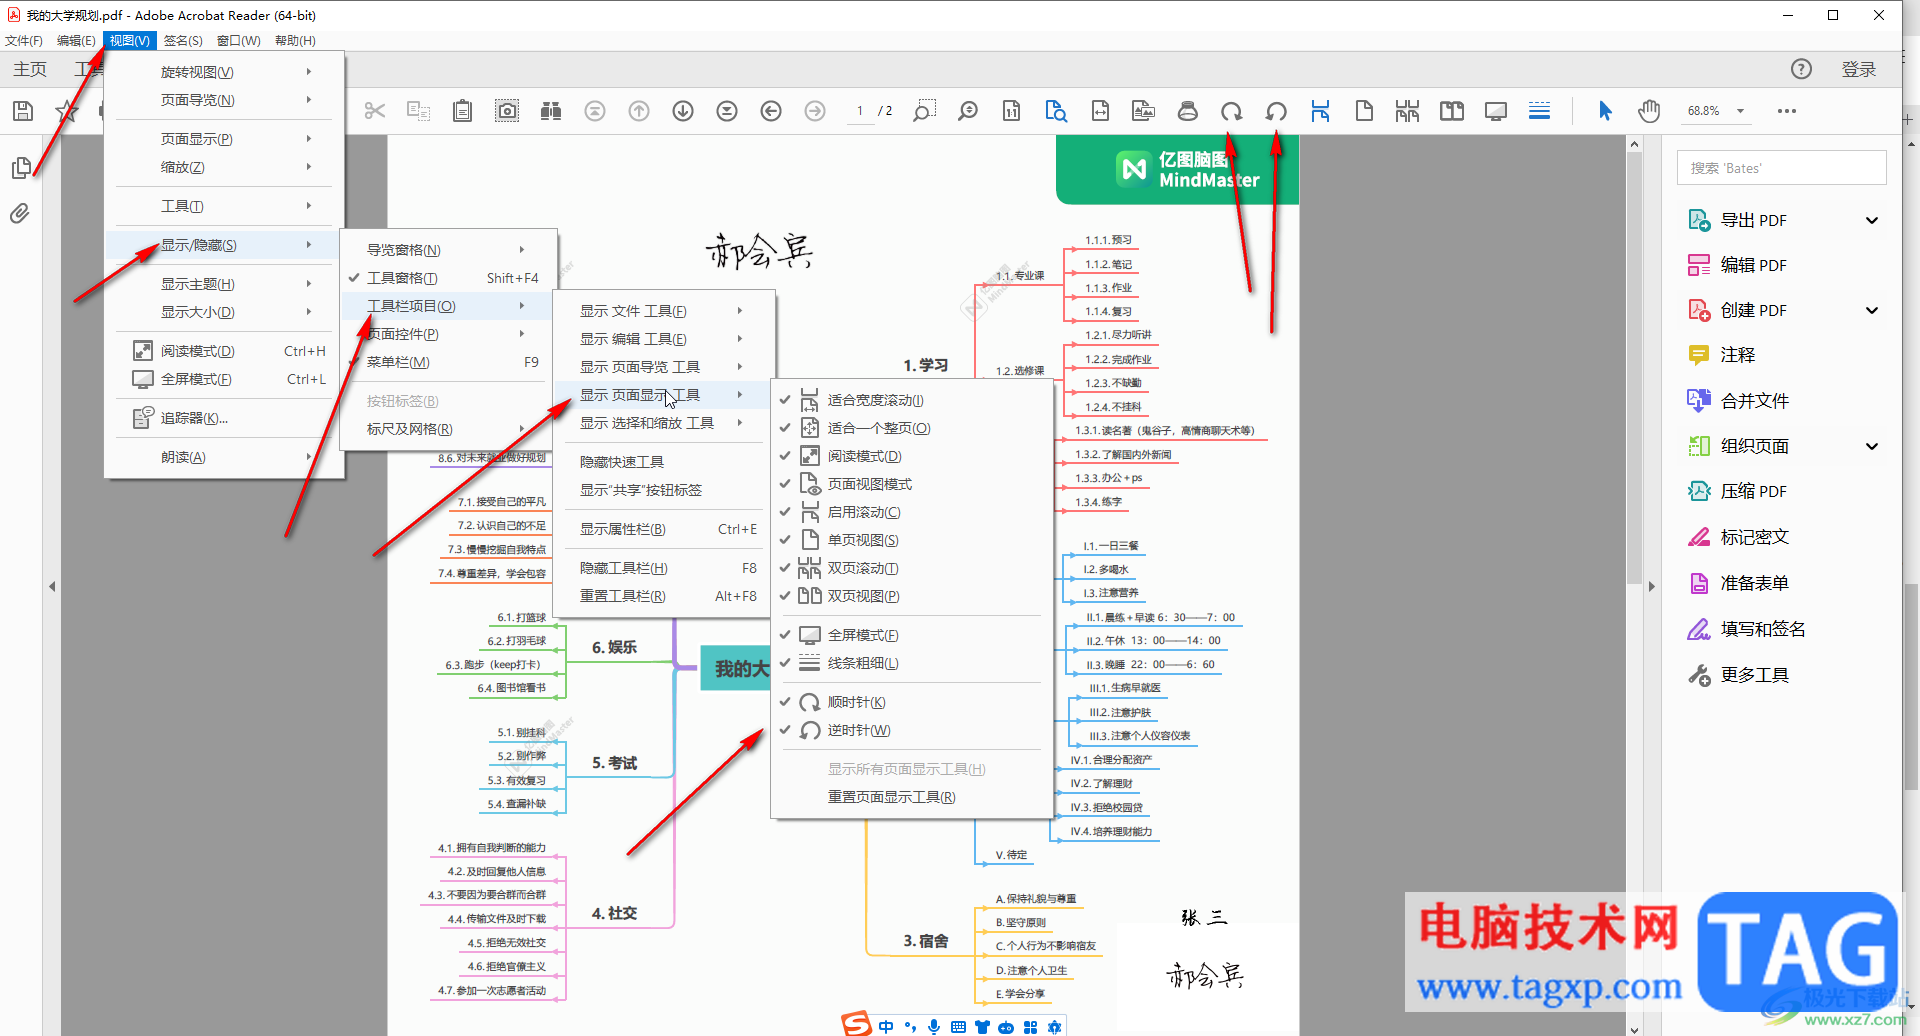
Task: Go to next page with down arrow
Action: point(683,111)
